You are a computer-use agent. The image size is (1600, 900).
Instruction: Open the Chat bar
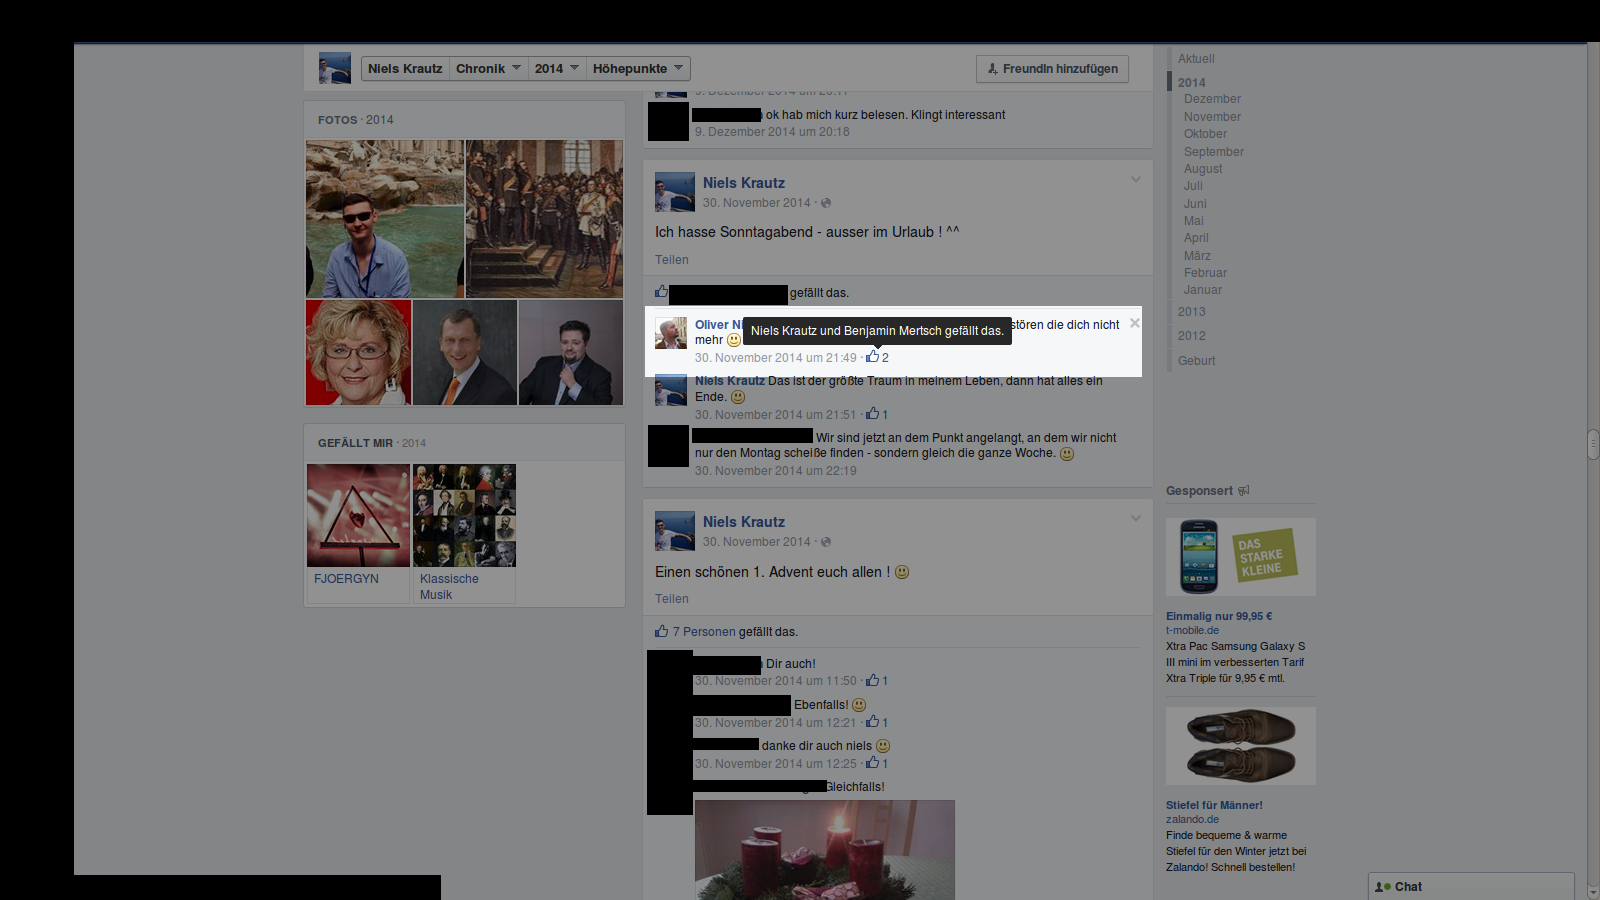pos(1471,886)
